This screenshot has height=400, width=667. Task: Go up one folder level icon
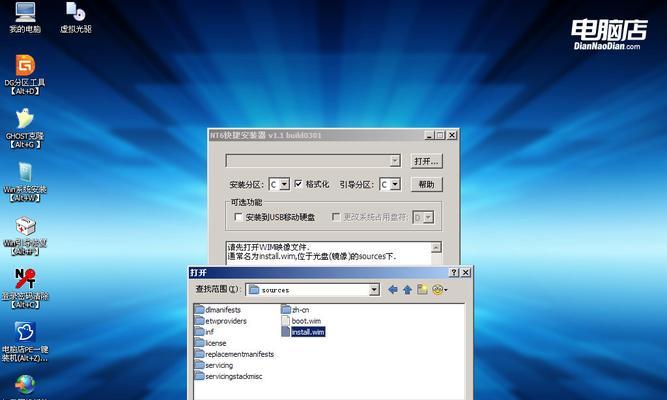pos(408,290)
